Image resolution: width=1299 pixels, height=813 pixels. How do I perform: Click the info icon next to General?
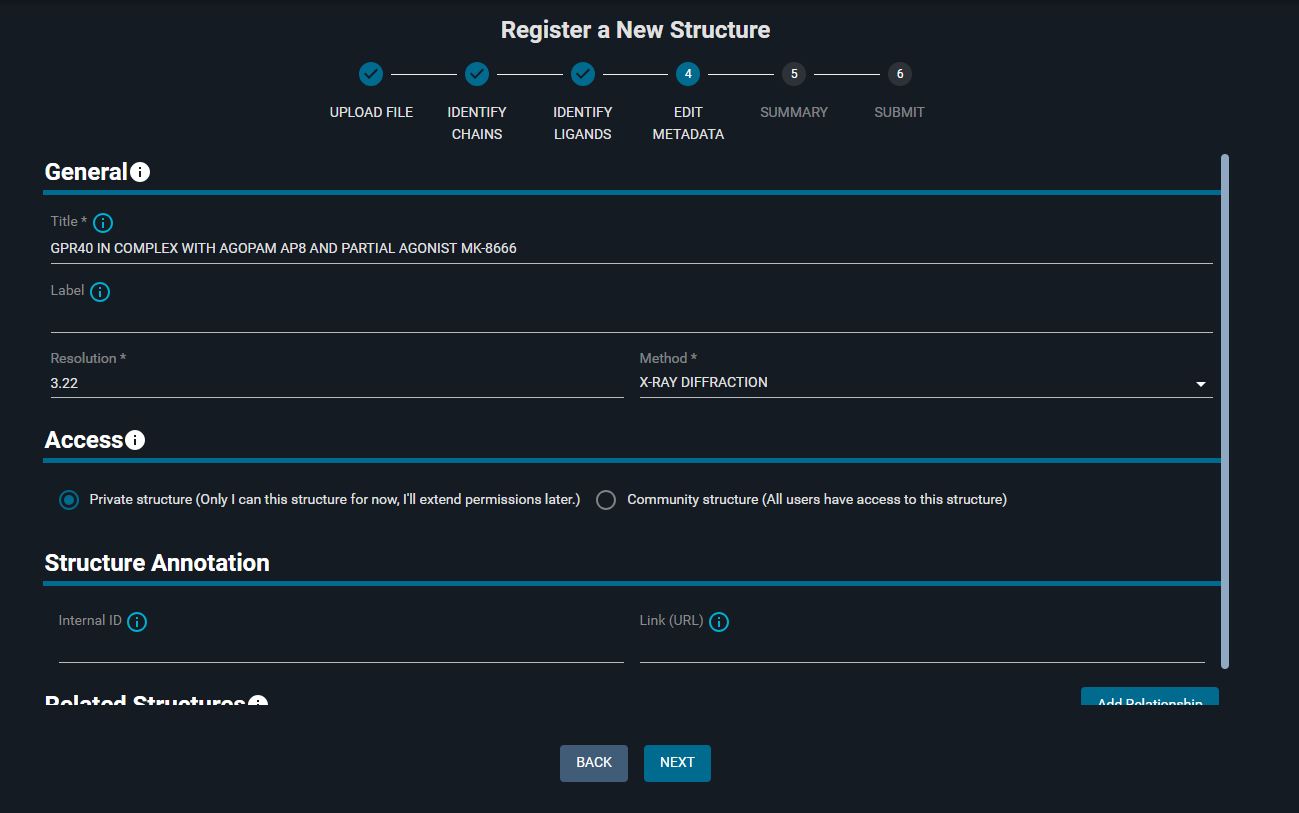(140, 172)
